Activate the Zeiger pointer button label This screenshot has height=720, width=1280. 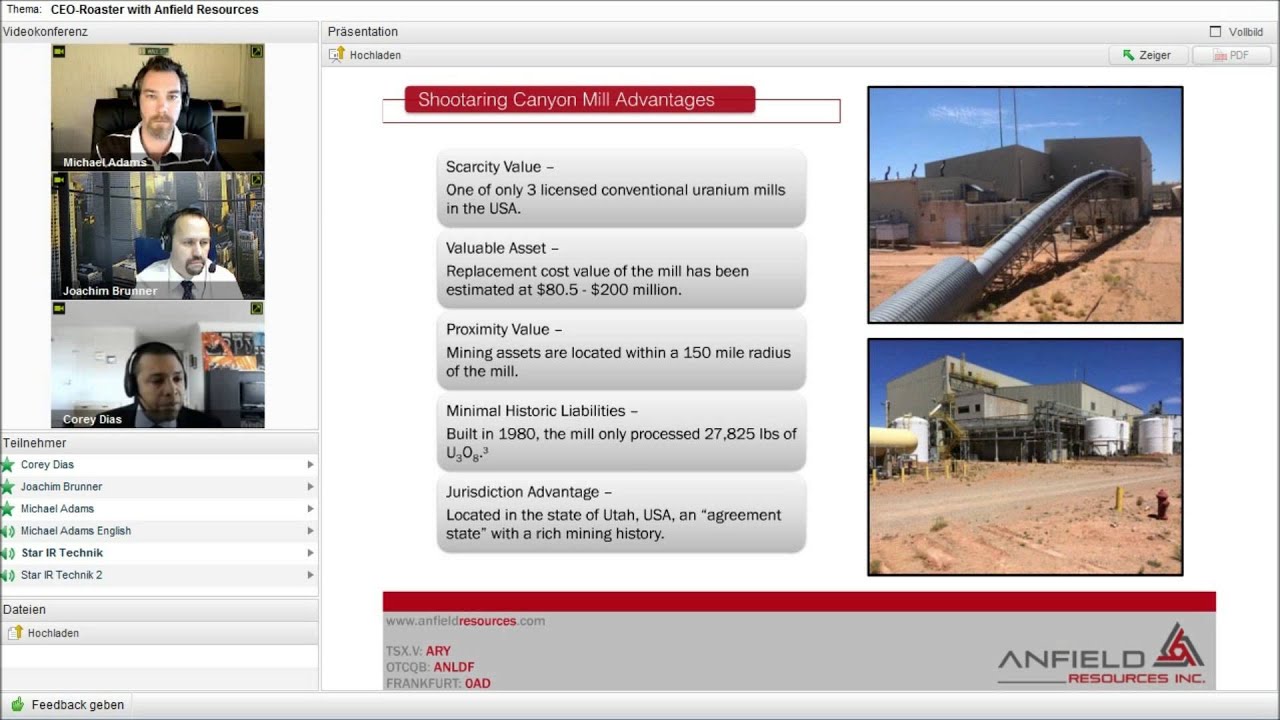[1155, 56]
